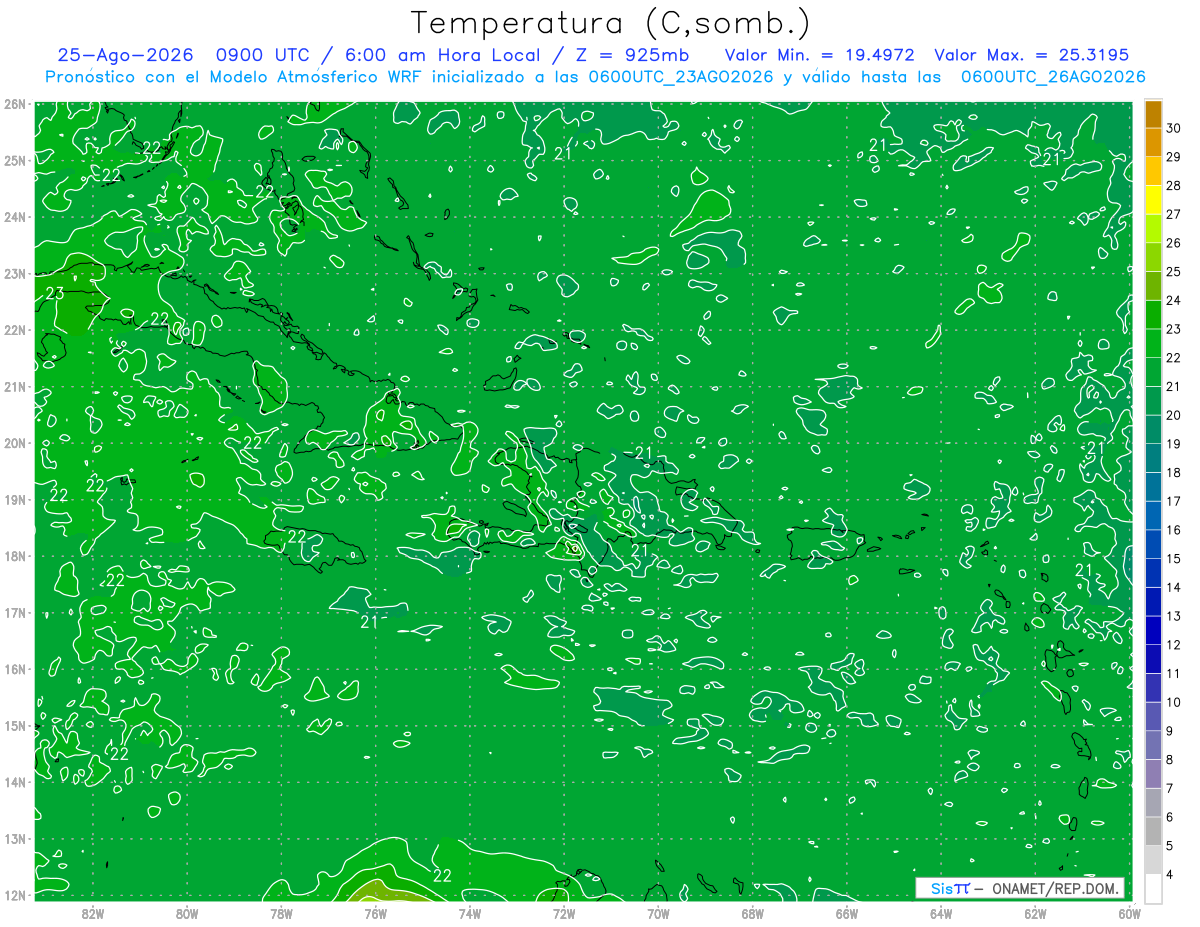
Task: Click the color bar value "19"
Action: (1174, 444)
